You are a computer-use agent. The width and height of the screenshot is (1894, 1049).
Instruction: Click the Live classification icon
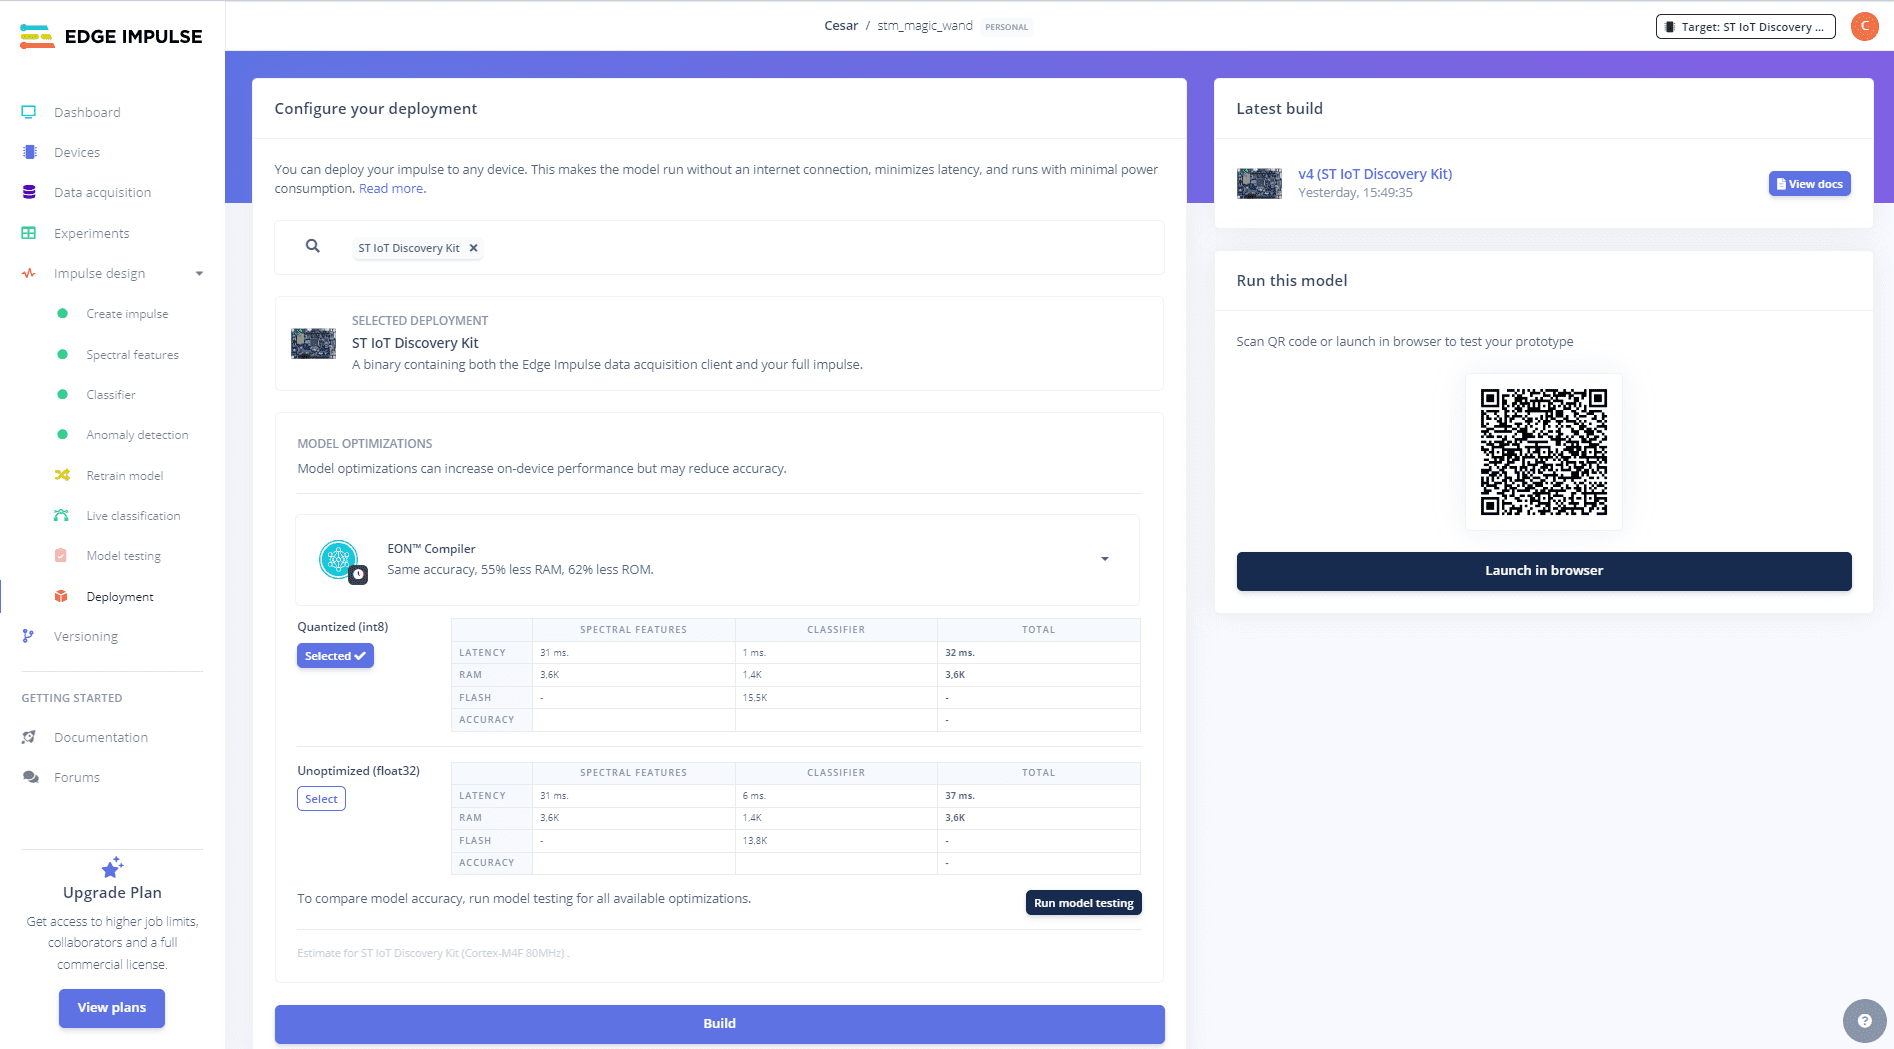click(62, 515)
